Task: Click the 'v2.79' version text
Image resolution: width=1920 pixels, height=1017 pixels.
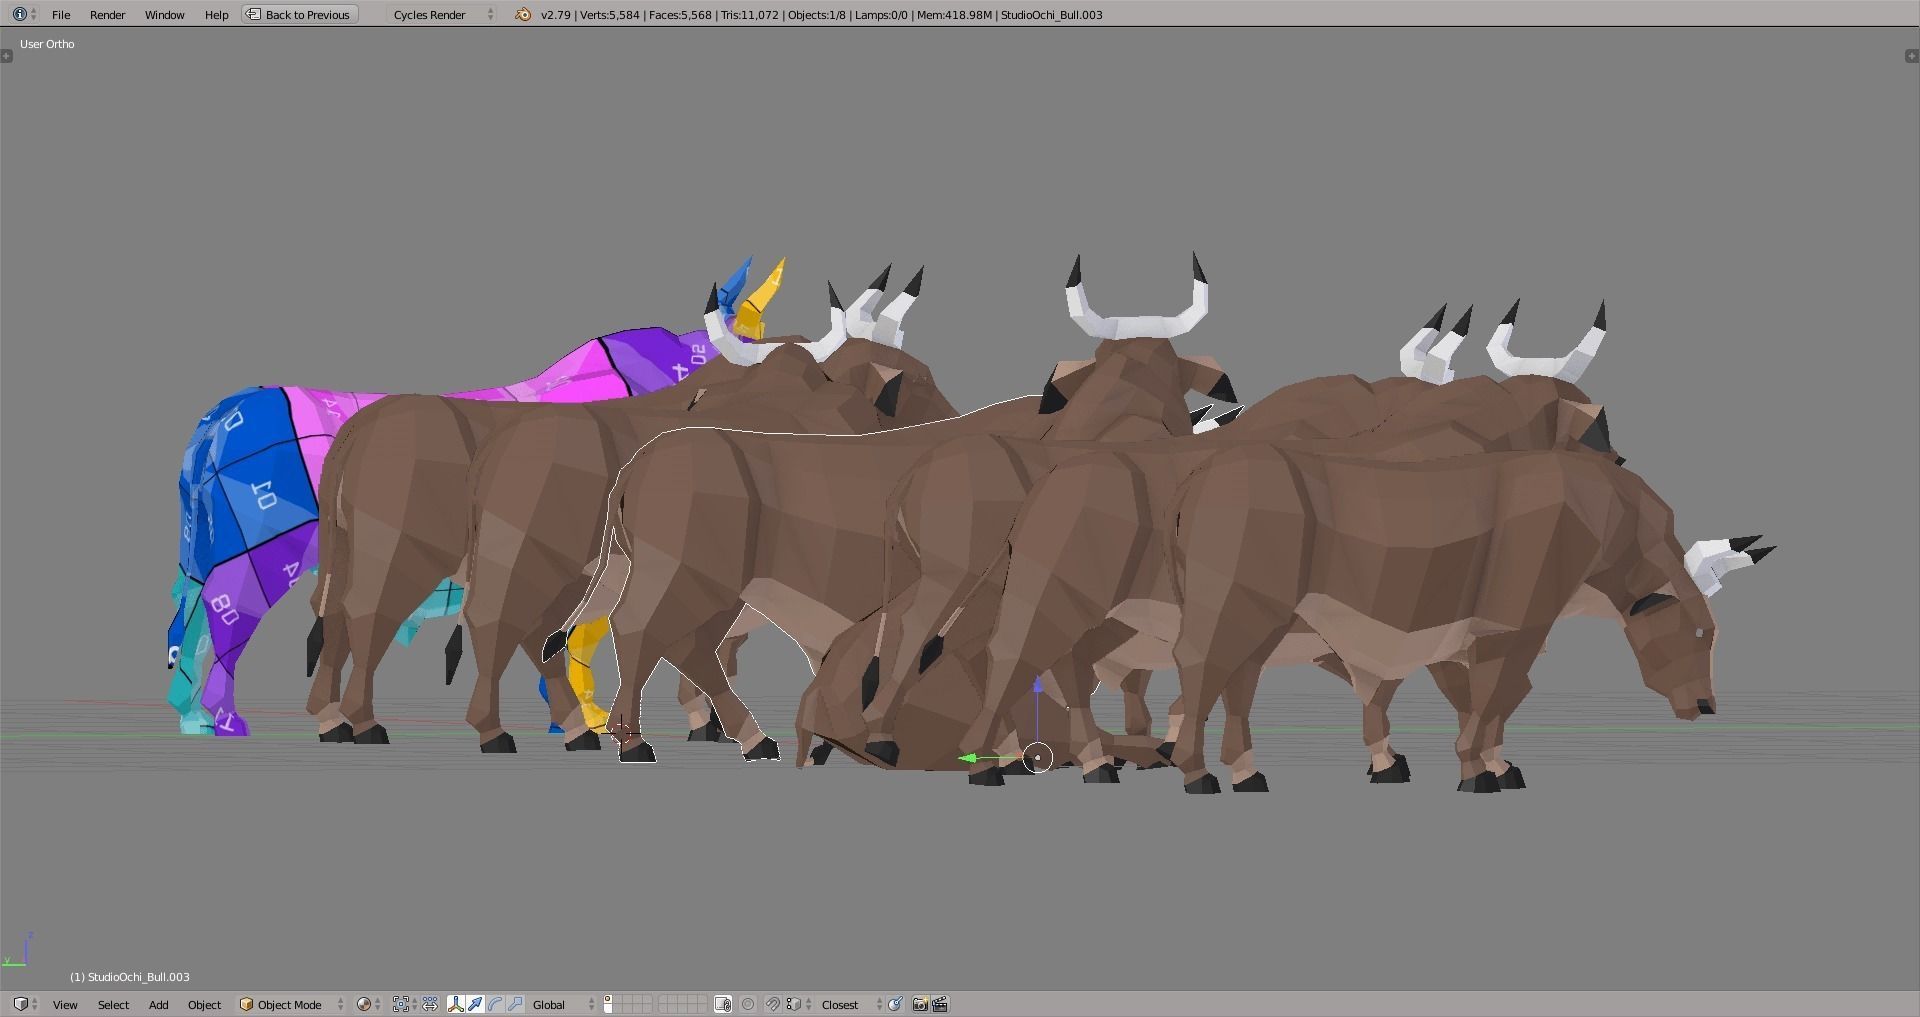Action: point(555,15)
